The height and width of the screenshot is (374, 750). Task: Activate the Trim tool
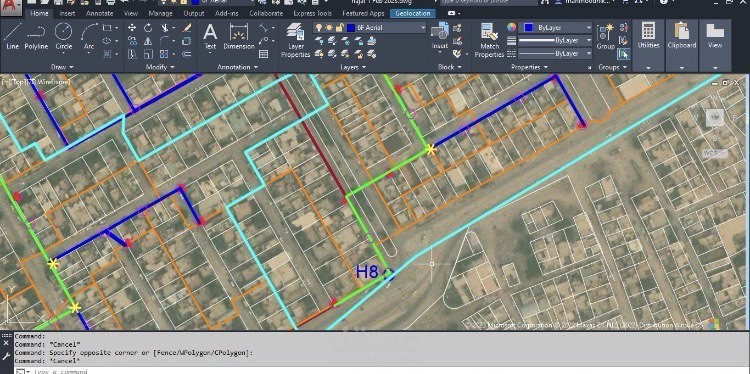coord(165,28)
